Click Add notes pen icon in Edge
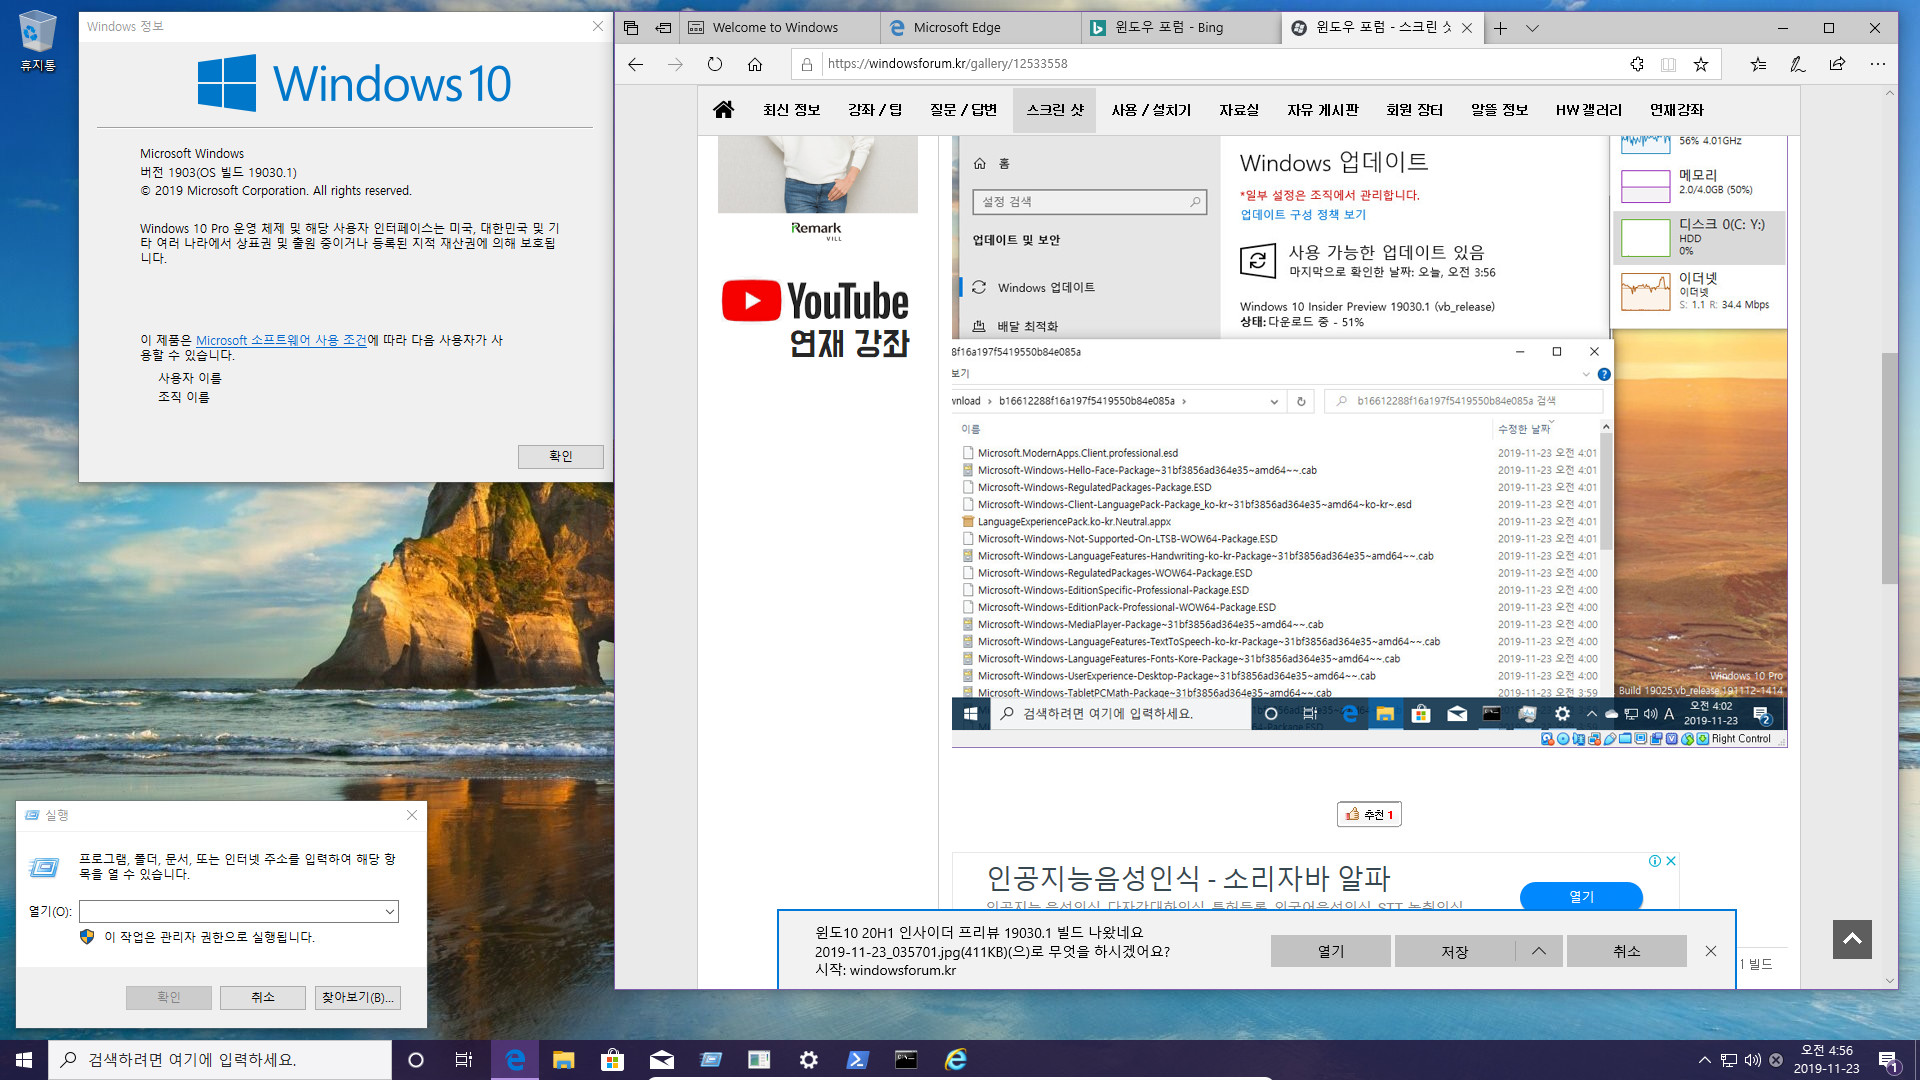 click(x=1798, y=64)
